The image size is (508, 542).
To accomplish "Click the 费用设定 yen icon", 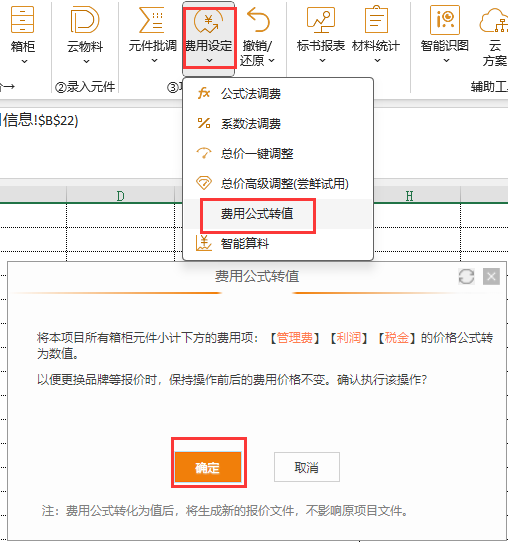I will tap(208, 21).
